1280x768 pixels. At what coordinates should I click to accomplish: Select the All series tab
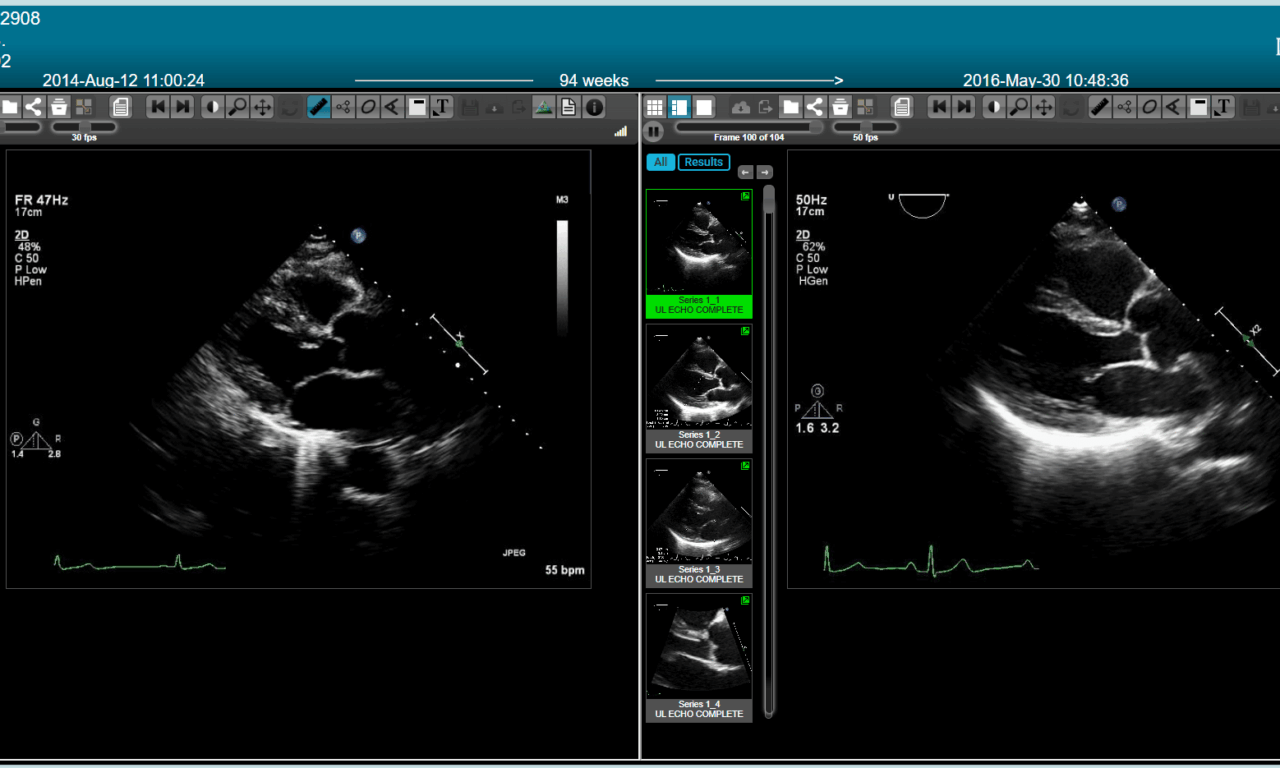coord(660,162)
